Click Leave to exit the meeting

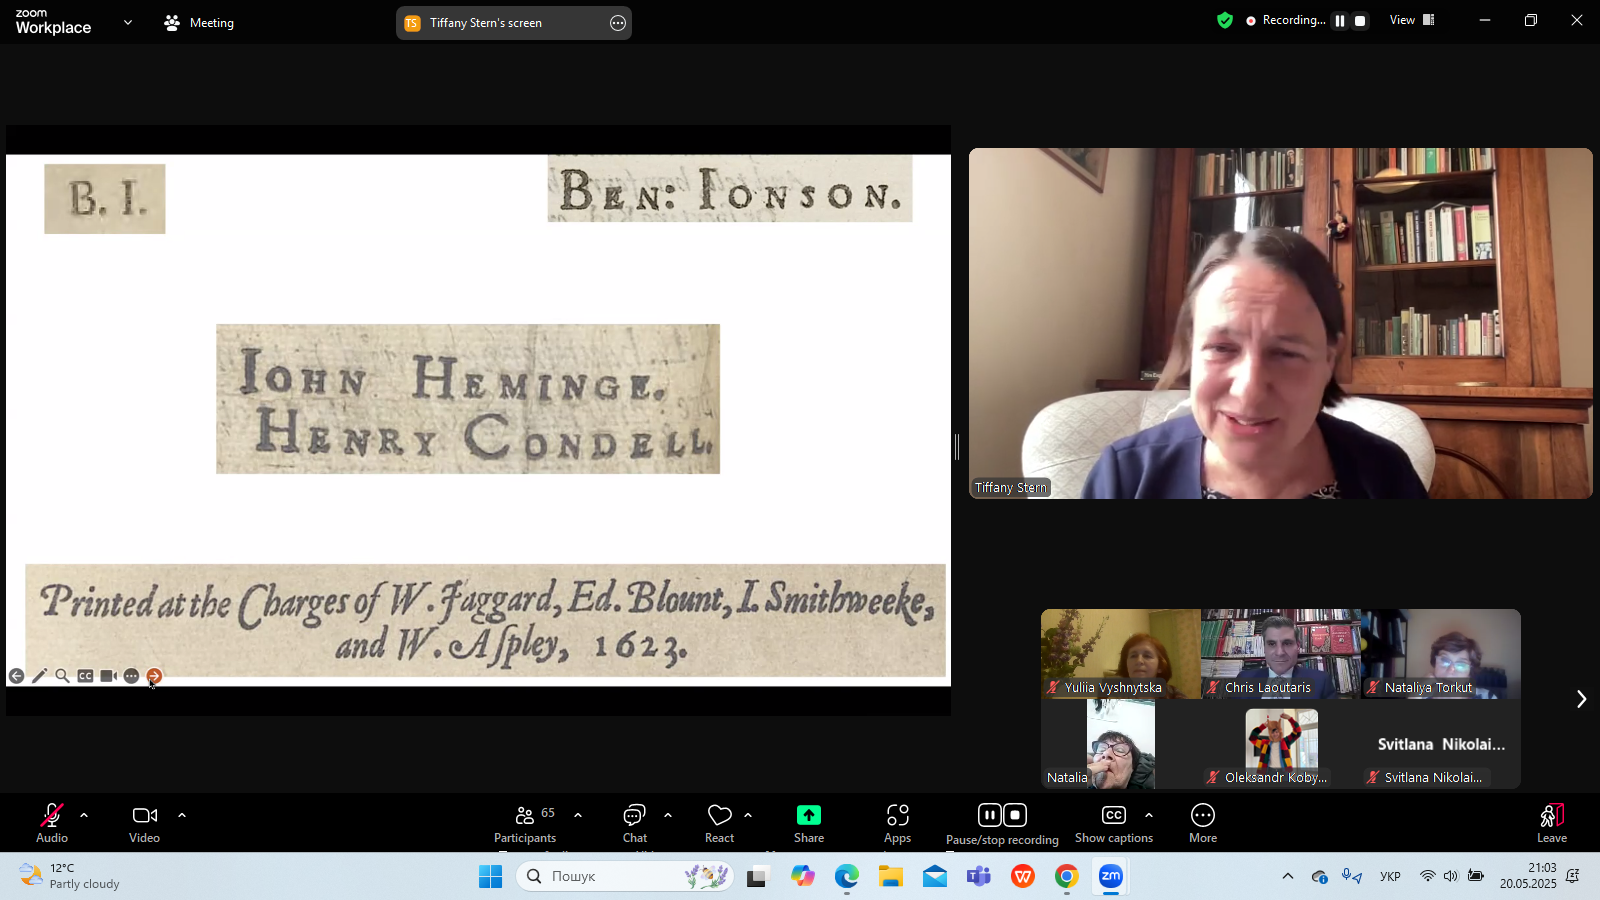(x=1551, y=823)
